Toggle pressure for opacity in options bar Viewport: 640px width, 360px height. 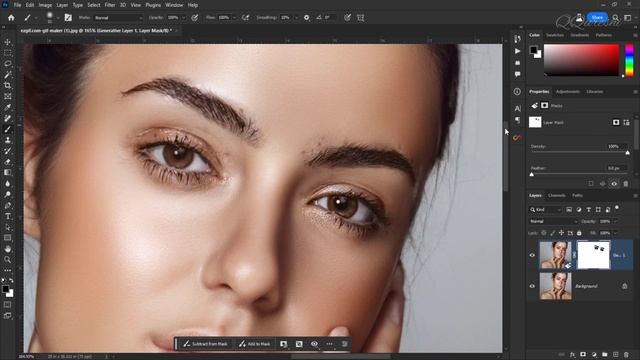point(195,18)
